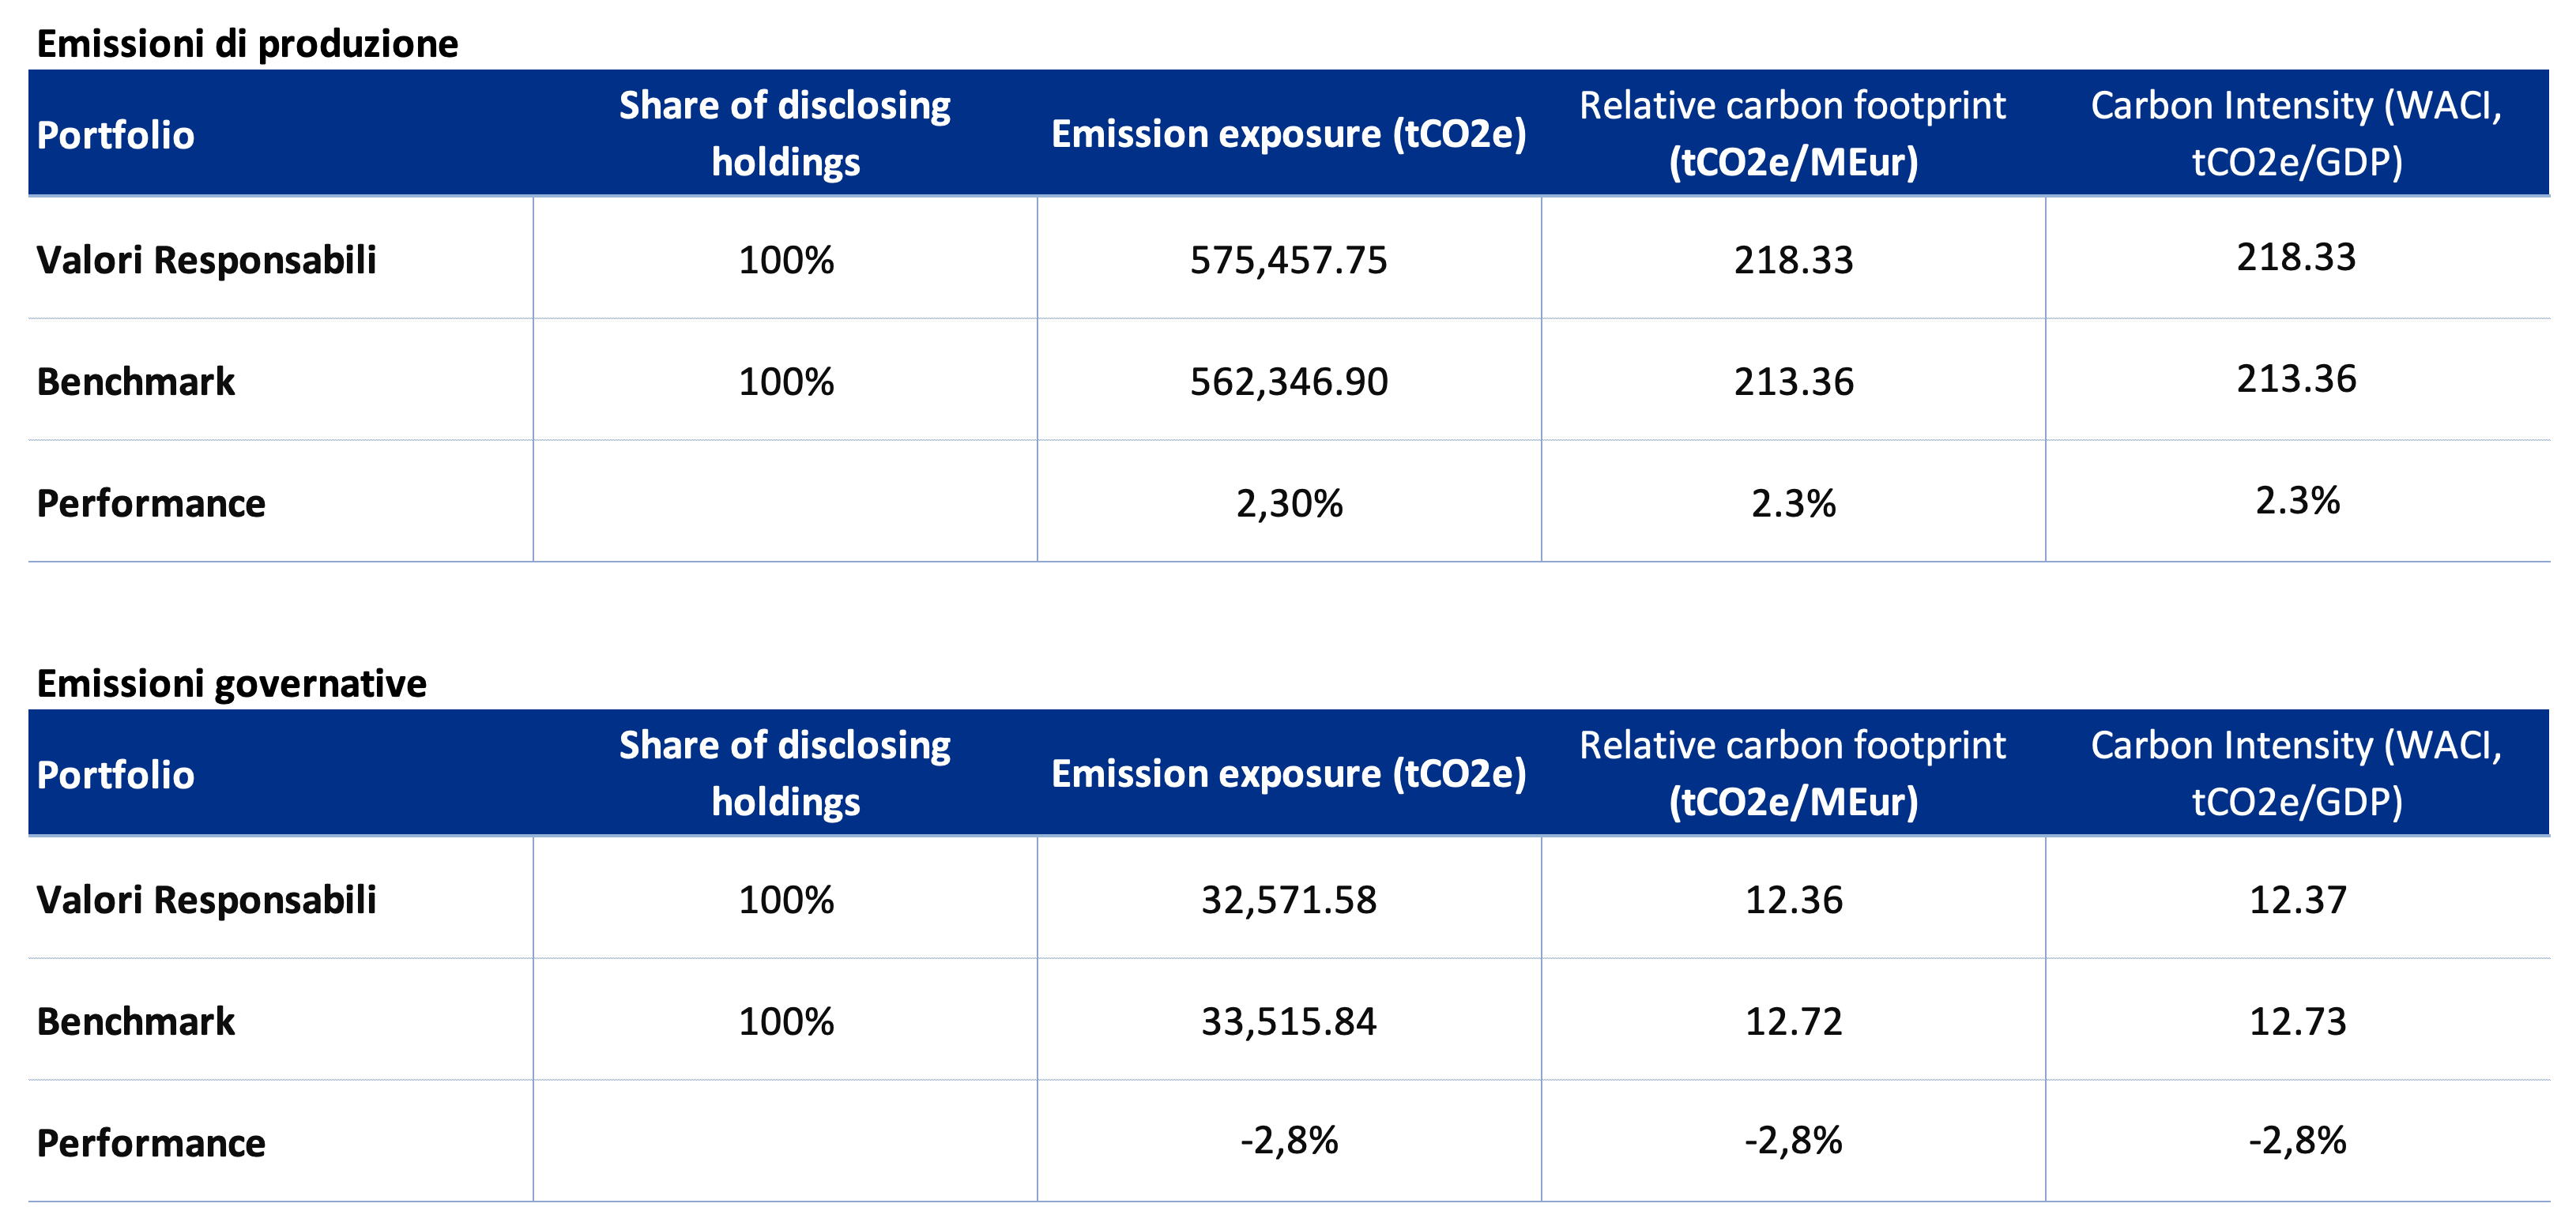The width and height of the screenshot is (2576, 1226).
Task: Select the 12.73 benchmark carbon intensity cell
Action: pyautogui.click(x=2297, y=1021)
